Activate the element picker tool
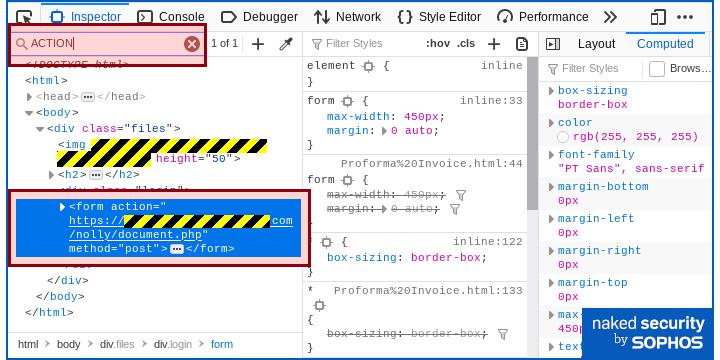Viewport: 720px width, 360px height. click(x=24, y=17)
